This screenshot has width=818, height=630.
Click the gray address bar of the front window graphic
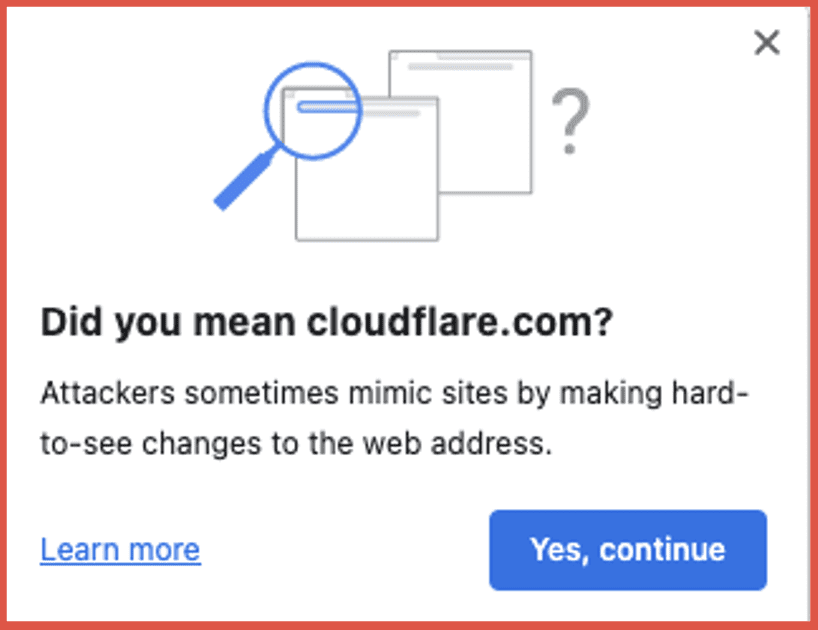click(391, 112)
